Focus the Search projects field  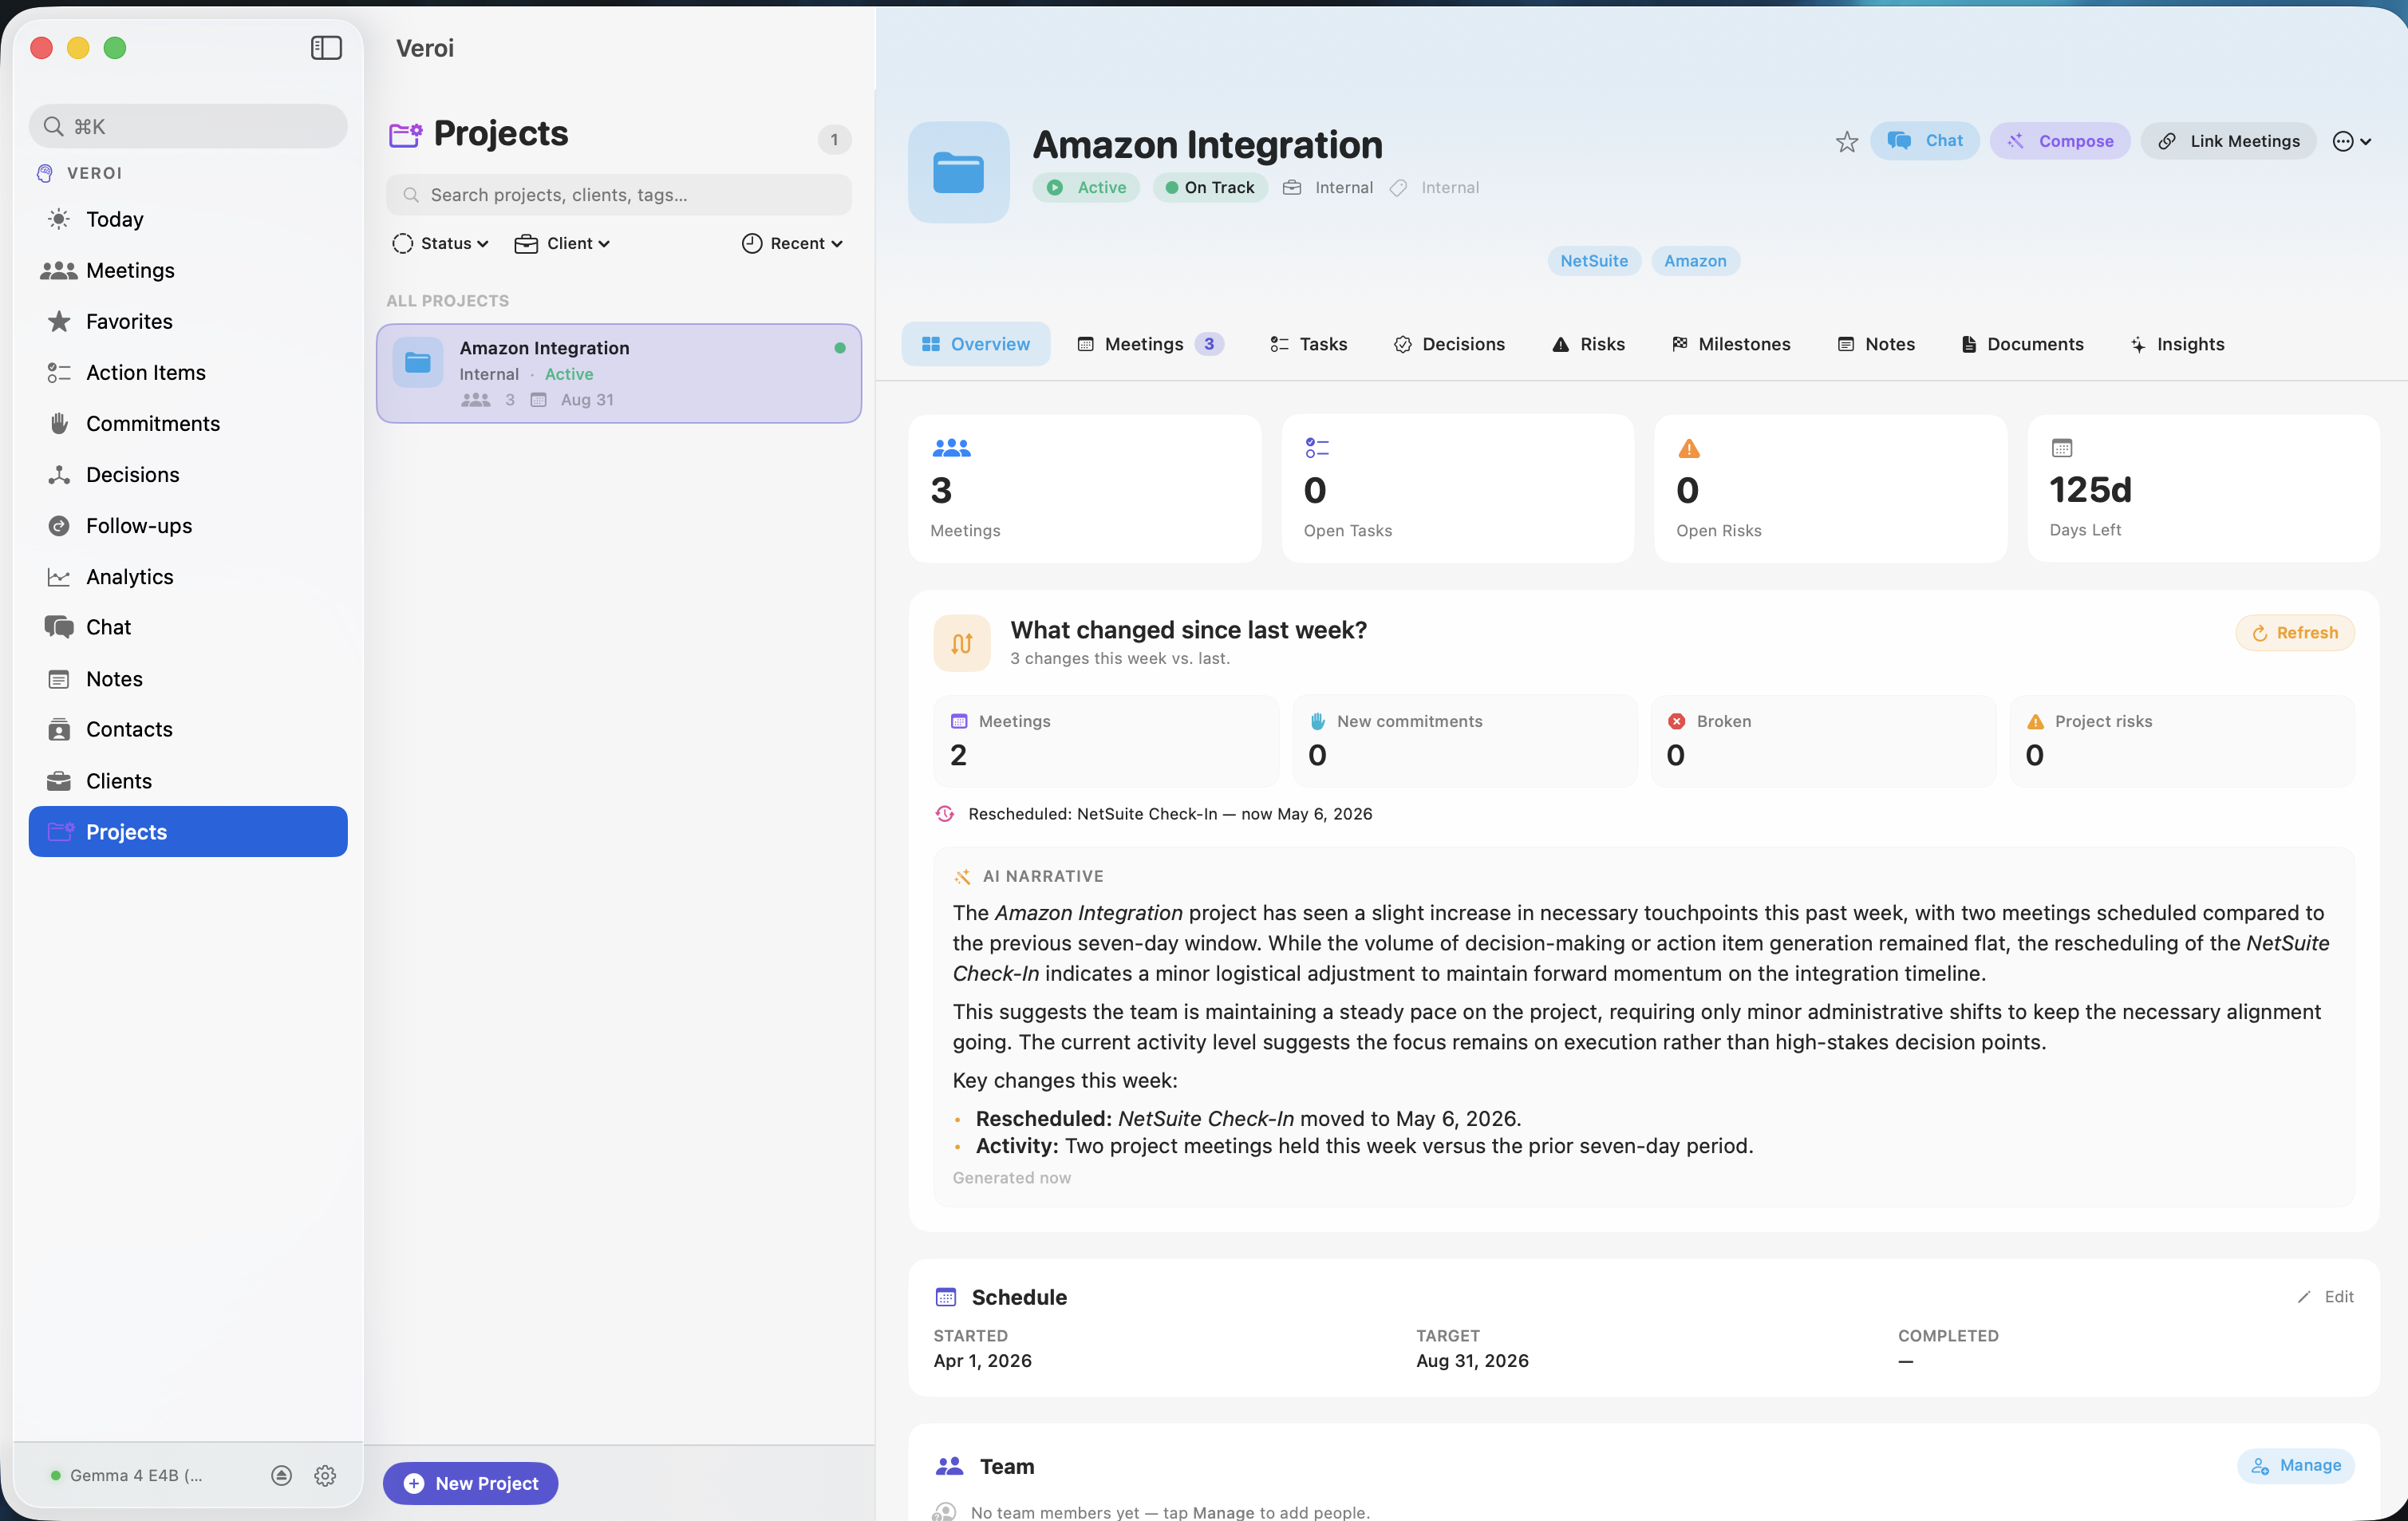pyautogui.click(x=619, y=194)
